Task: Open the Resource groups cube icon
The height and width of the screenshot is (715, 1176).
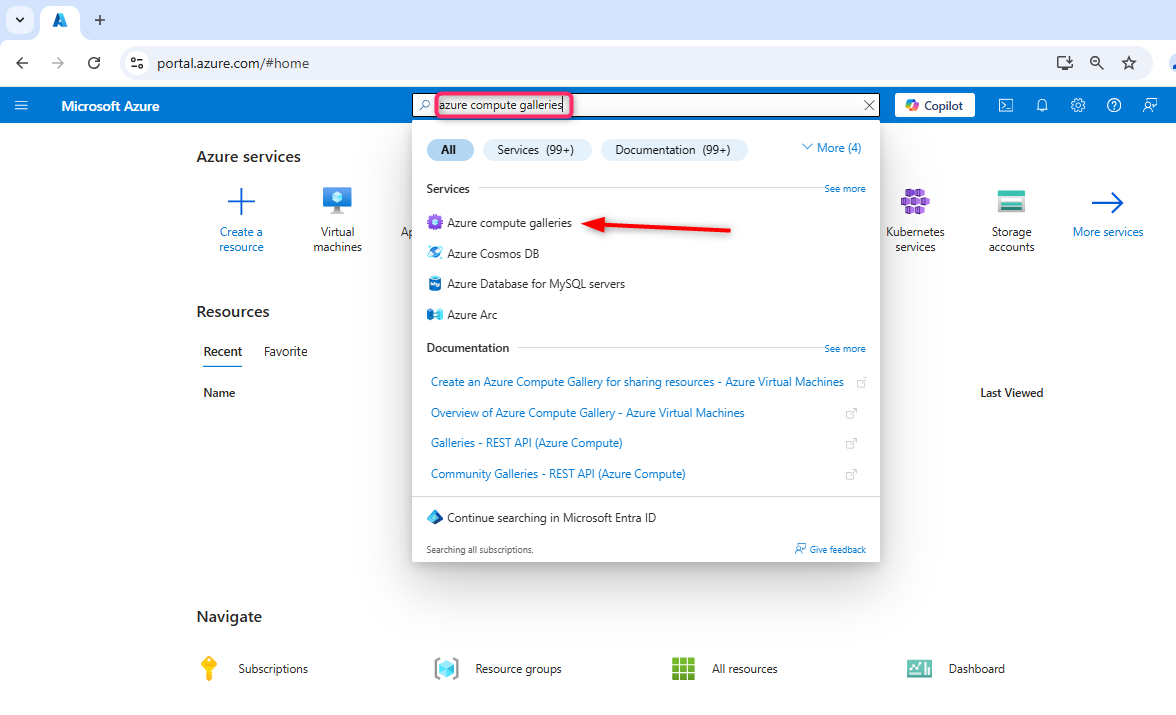Action: [446, 668]
